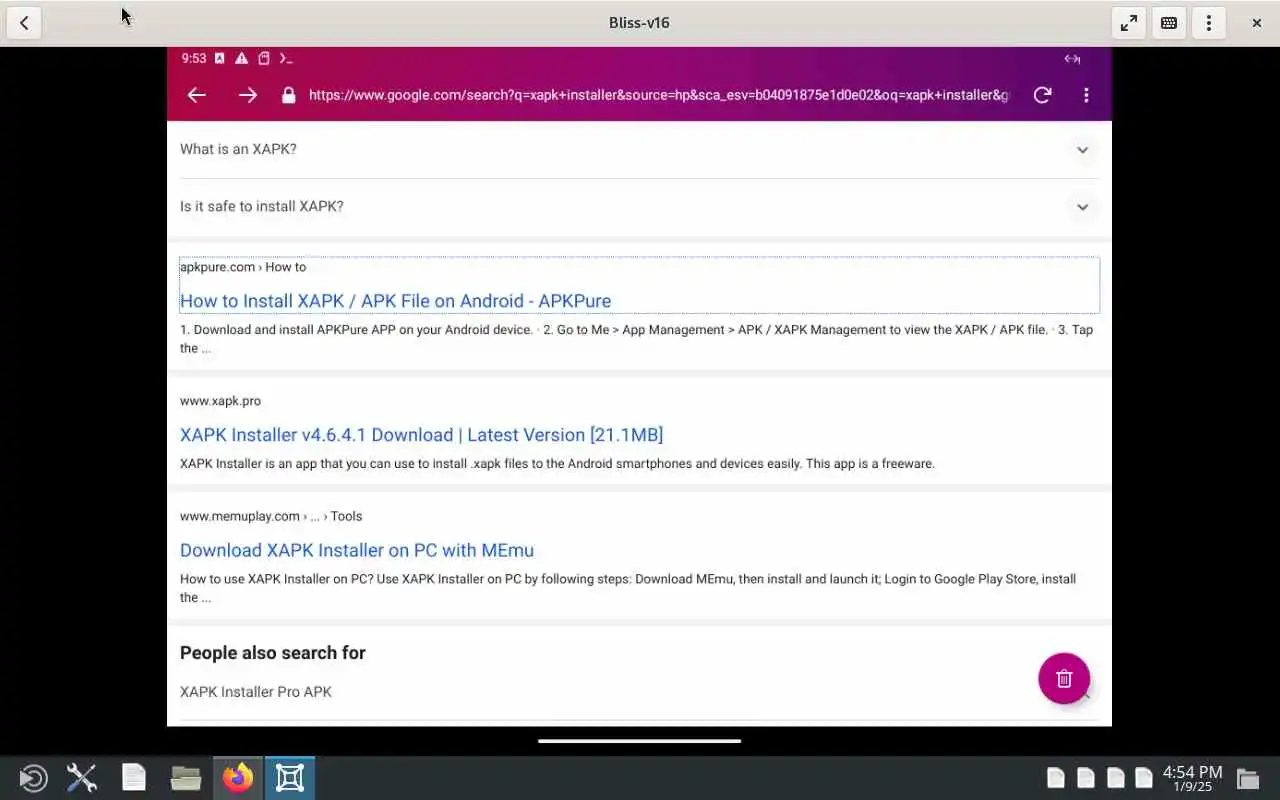The height and width of the screenshot is (800, 1280).
Task: Click the 9:53 time in Android status bar
Action: click(x=193, y=59)
